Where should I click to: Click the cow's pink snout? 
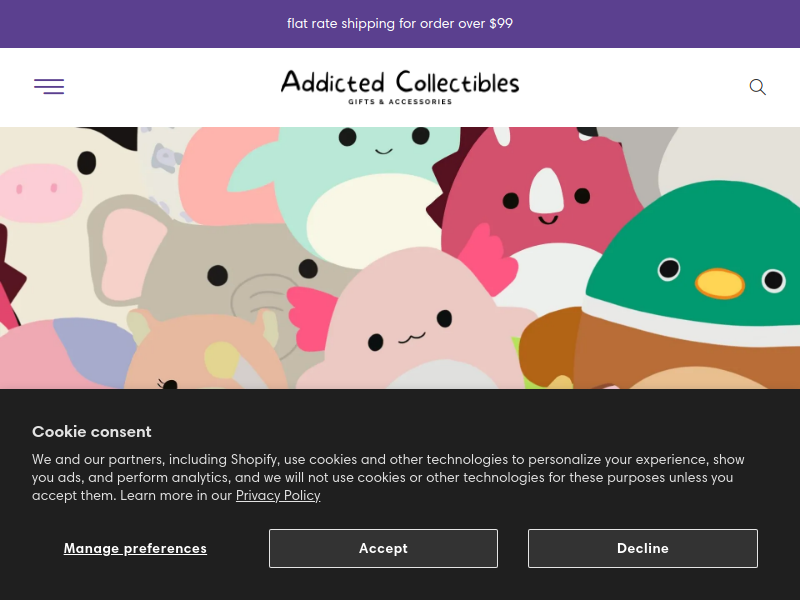pyautogui.click(x=40, y=192)
